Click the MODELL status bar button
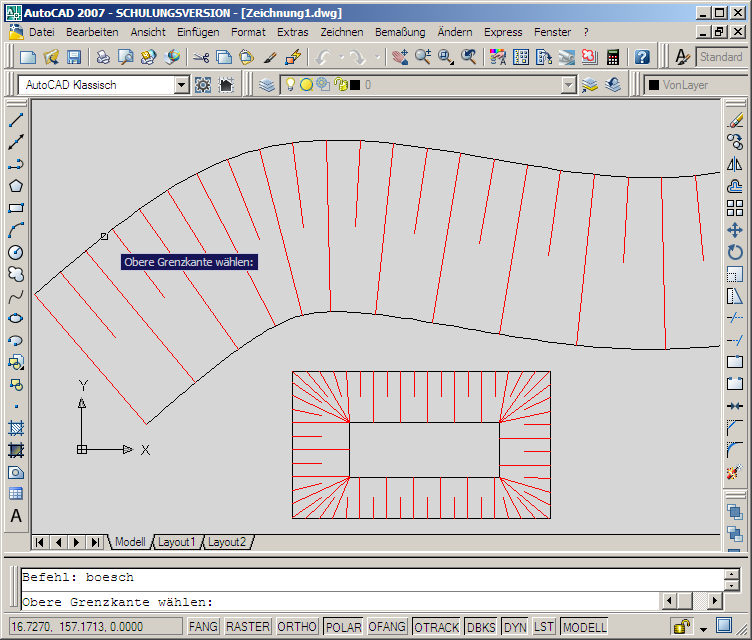 tap(585, 627)
